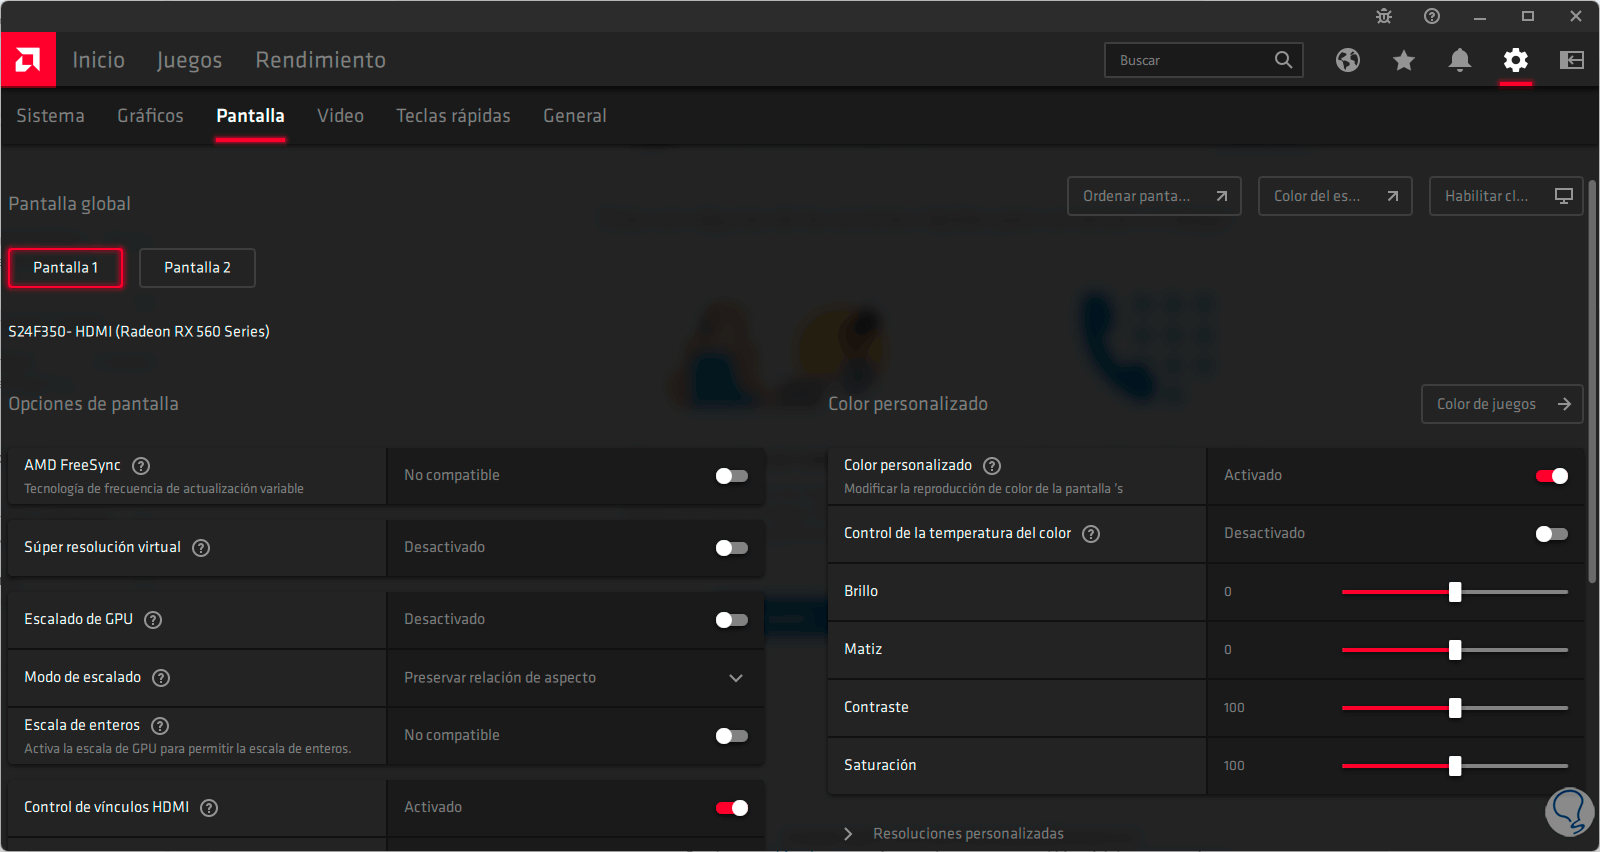
Task: Show help for Modo de escalado
Action: pyautogui.click(x=161, y=677)
